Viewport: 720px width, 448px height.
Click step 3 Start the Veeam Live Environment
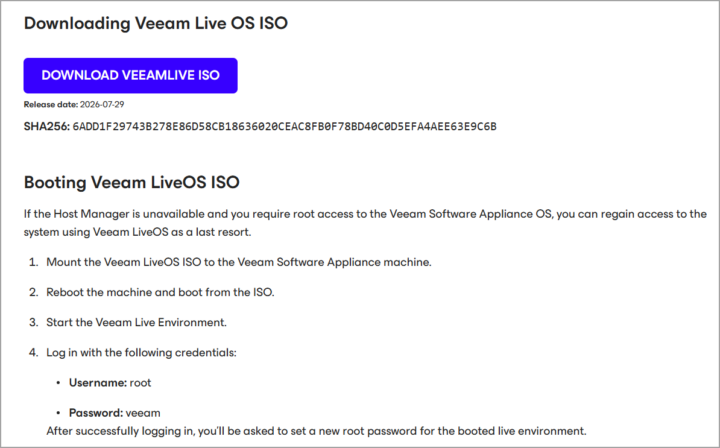coord(136,322)
